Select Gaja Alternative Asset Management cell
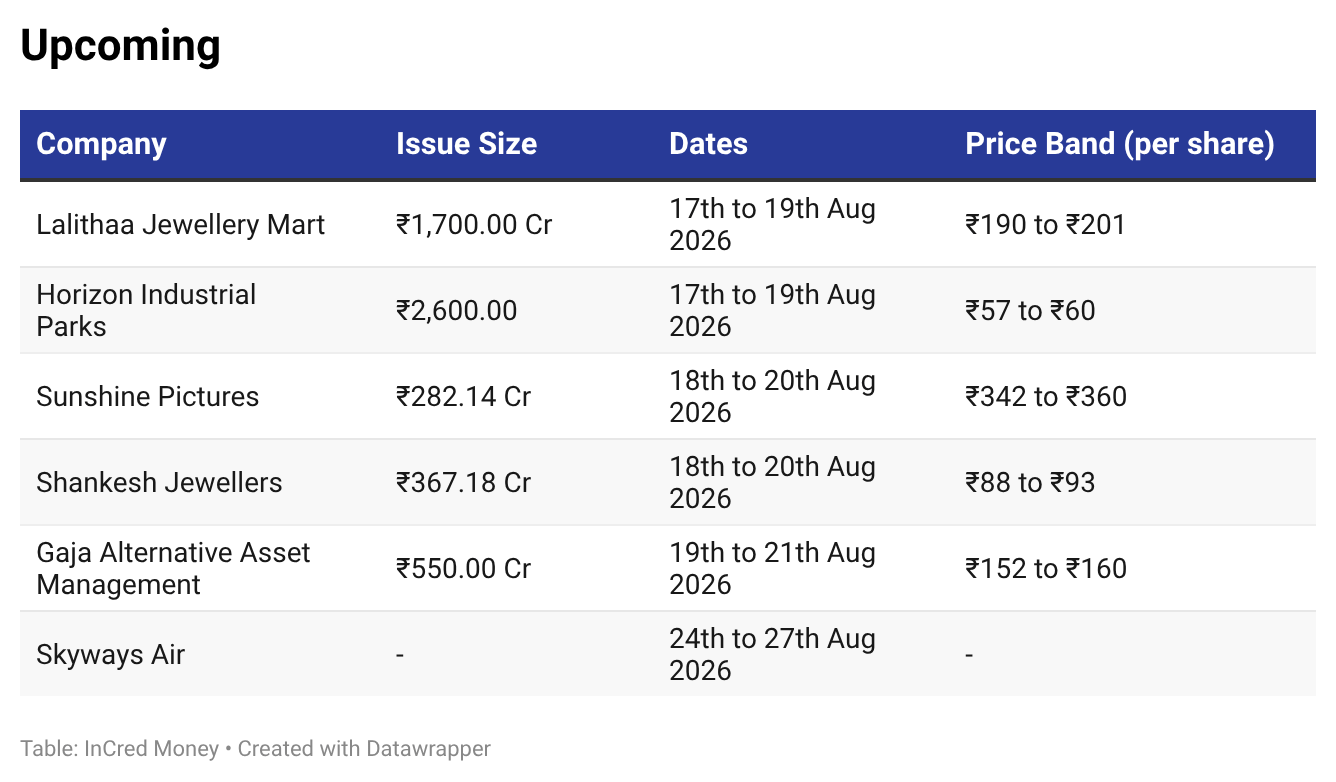The width and height of the screenshot is (1336, 782). pyautogui.click(x=173, y=568)
